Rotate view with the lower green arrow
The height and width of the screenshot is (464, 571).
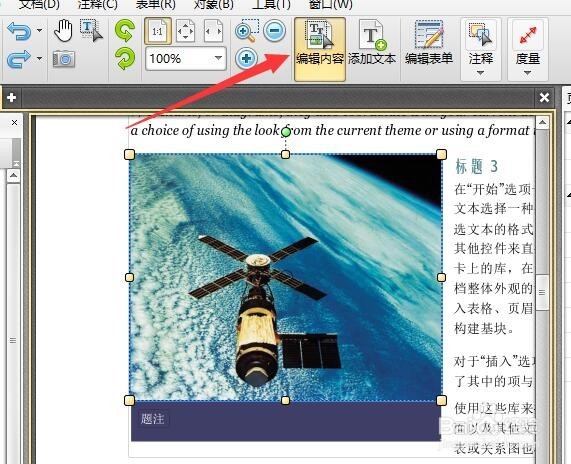(125, 59)
